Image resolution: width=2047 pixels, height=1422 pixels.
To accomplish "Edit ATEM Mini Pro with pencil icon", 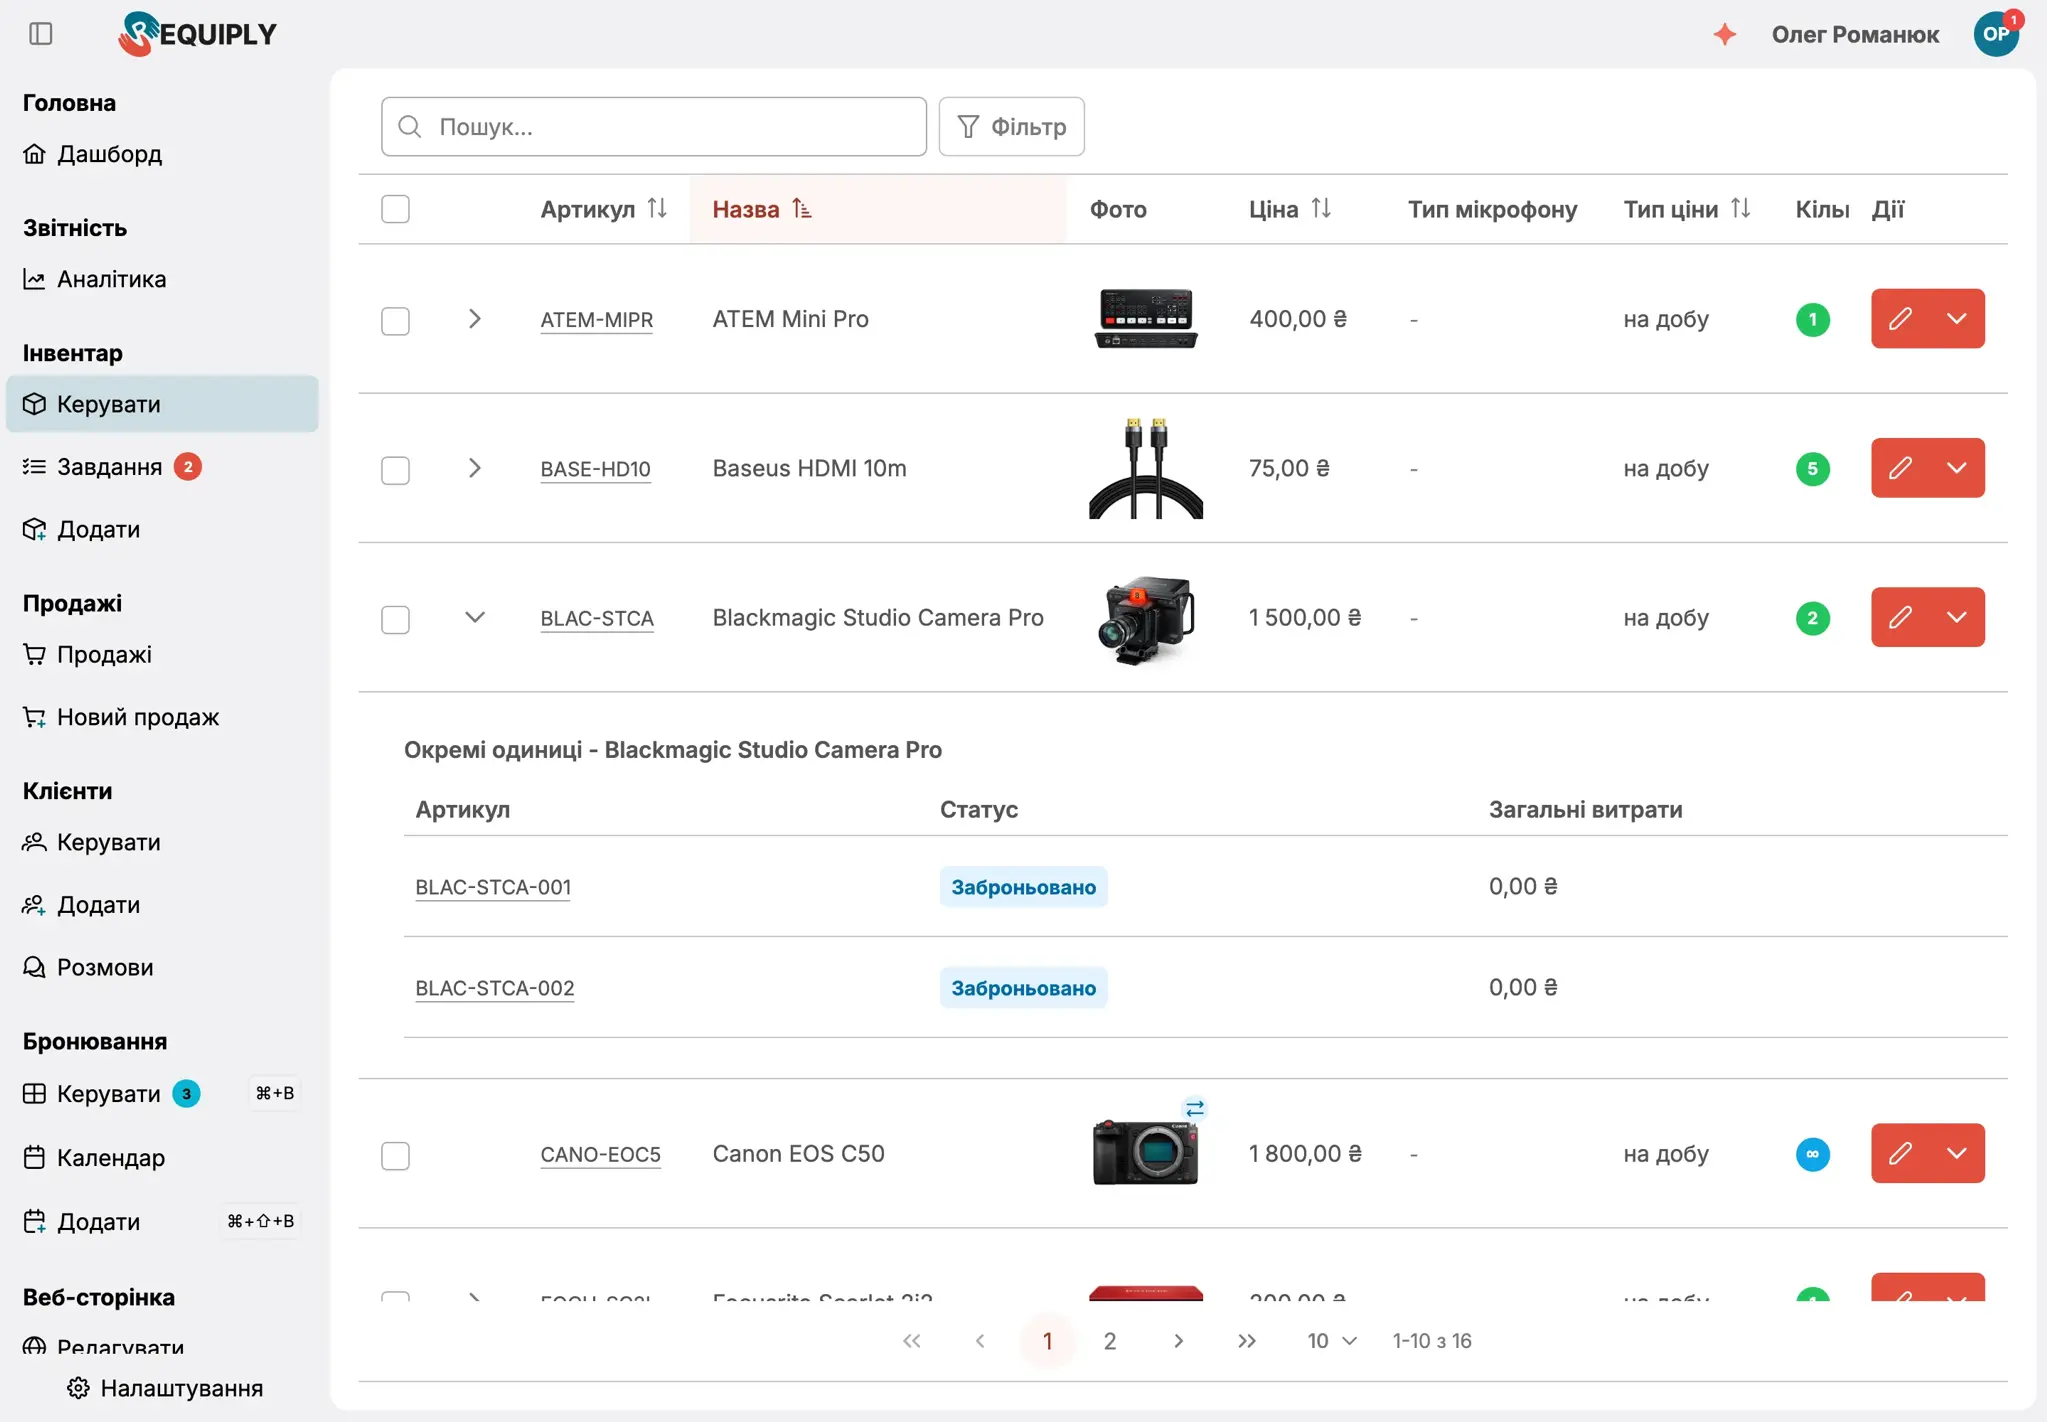I will [1900, 319].
